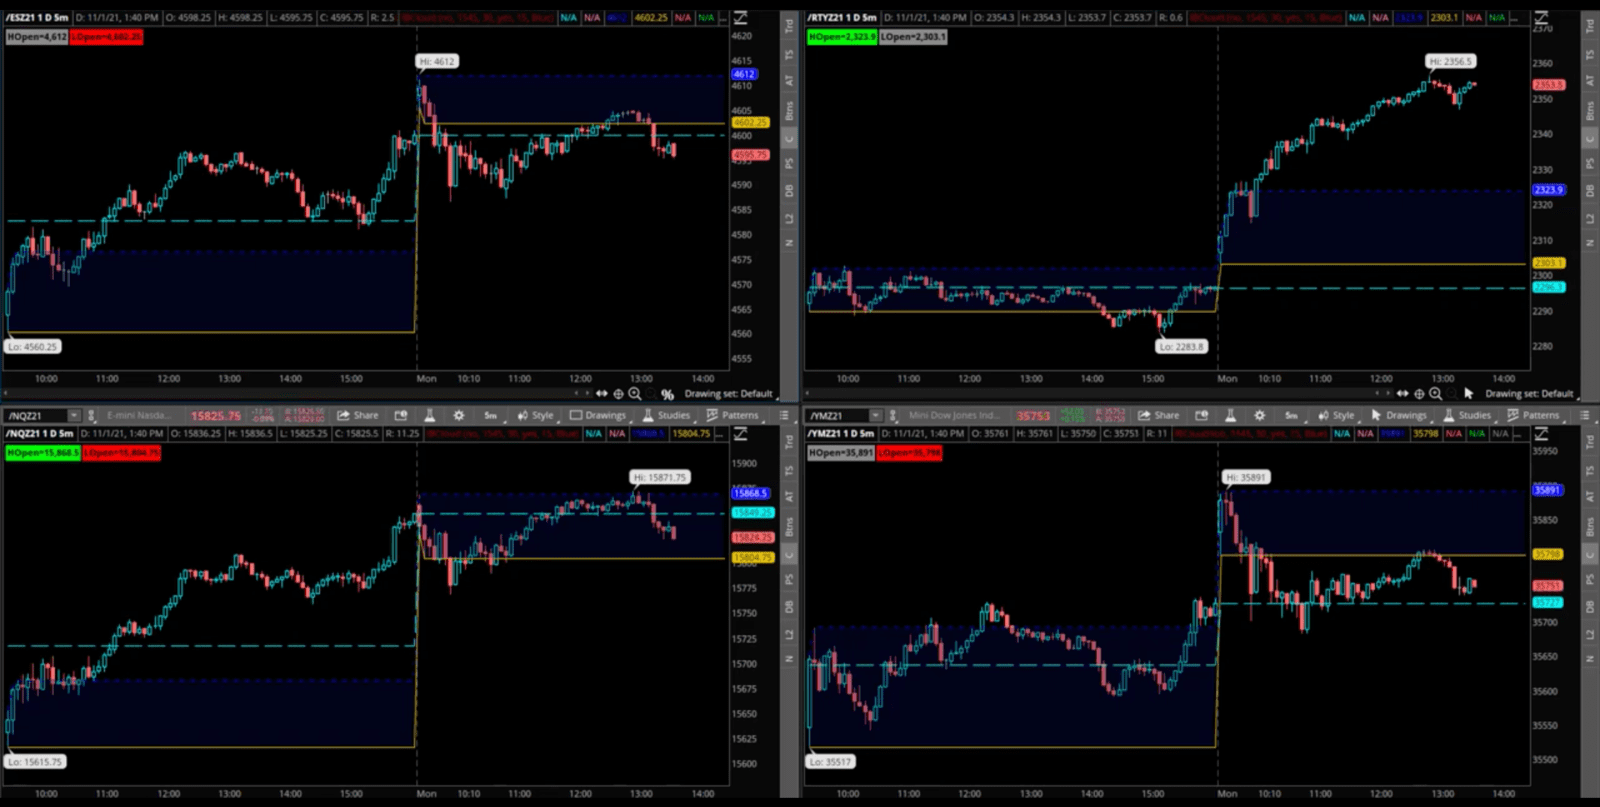Click the price-axis scale icon on /YM chart
Image resolution: width=1600 pixels, height=807 pixels.
[x=1542, y=433]
